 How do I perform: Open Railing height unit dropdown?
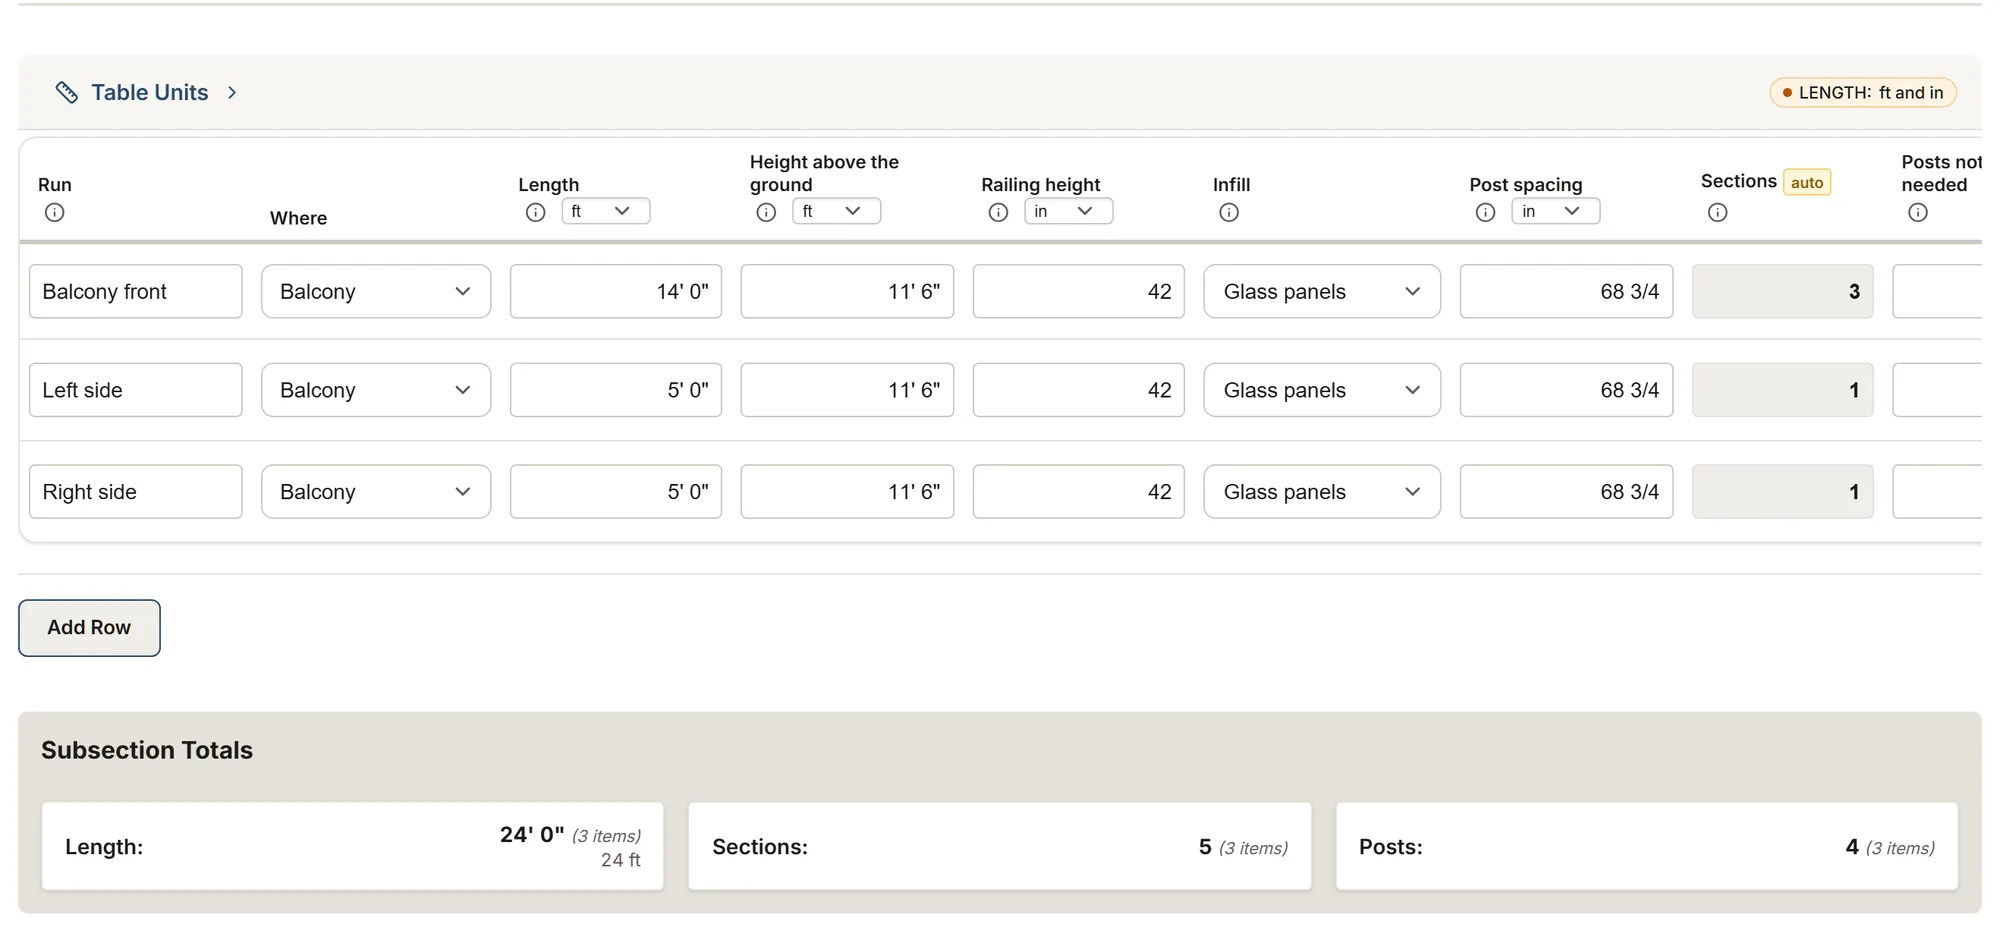click(1069, 211)
